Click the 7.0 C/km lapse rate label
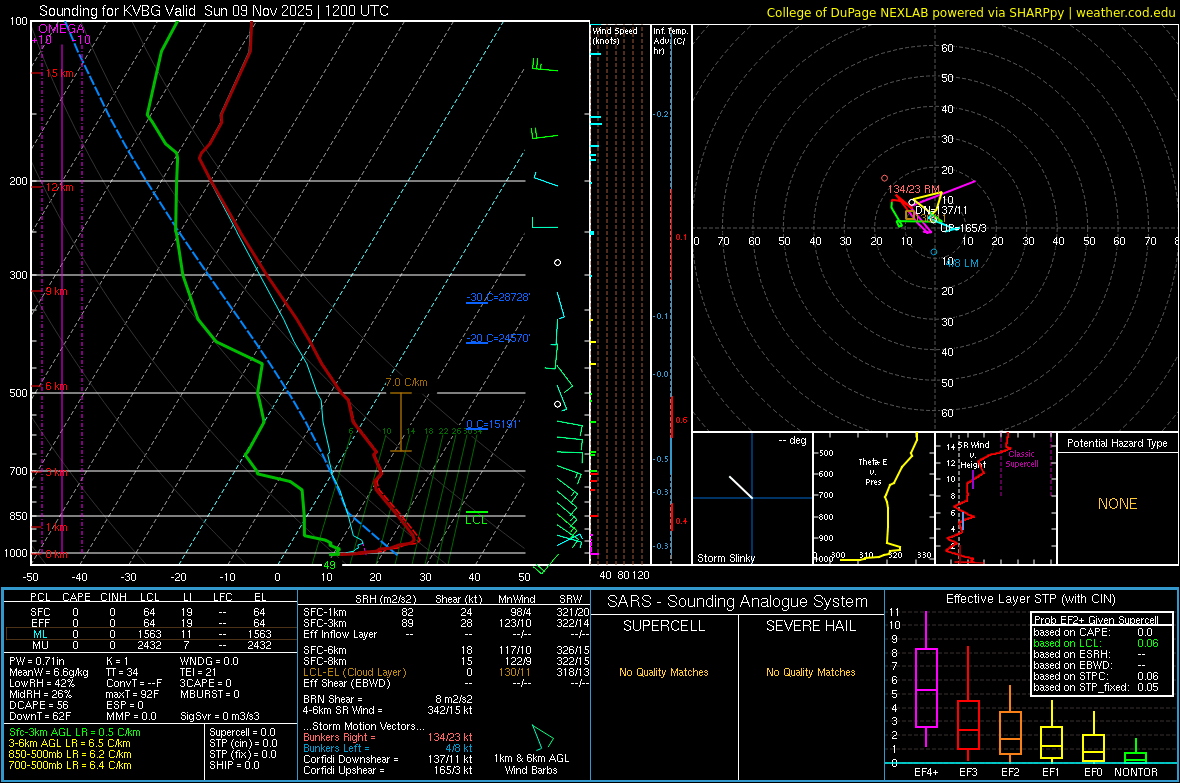The height and width of the screenshot is (783, 1180). point(406,382)
